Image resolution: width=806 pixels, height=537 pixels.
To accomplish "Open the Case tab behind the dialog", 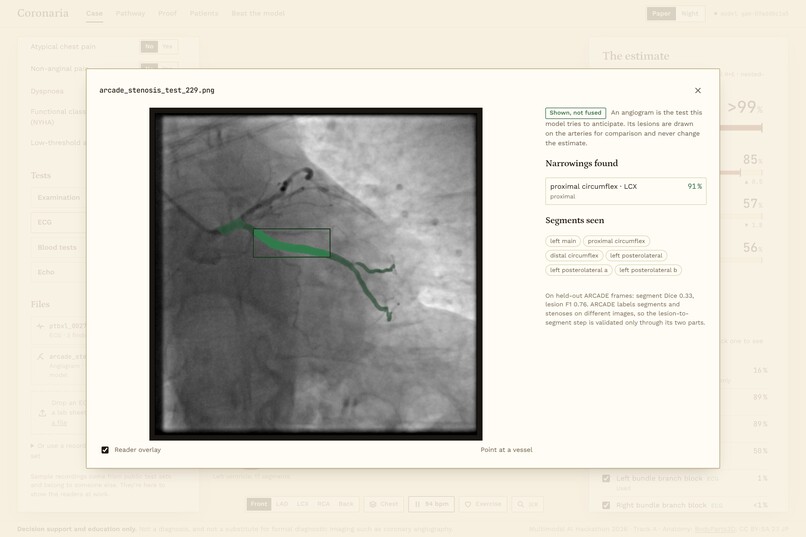I will [x=94, y=13].
